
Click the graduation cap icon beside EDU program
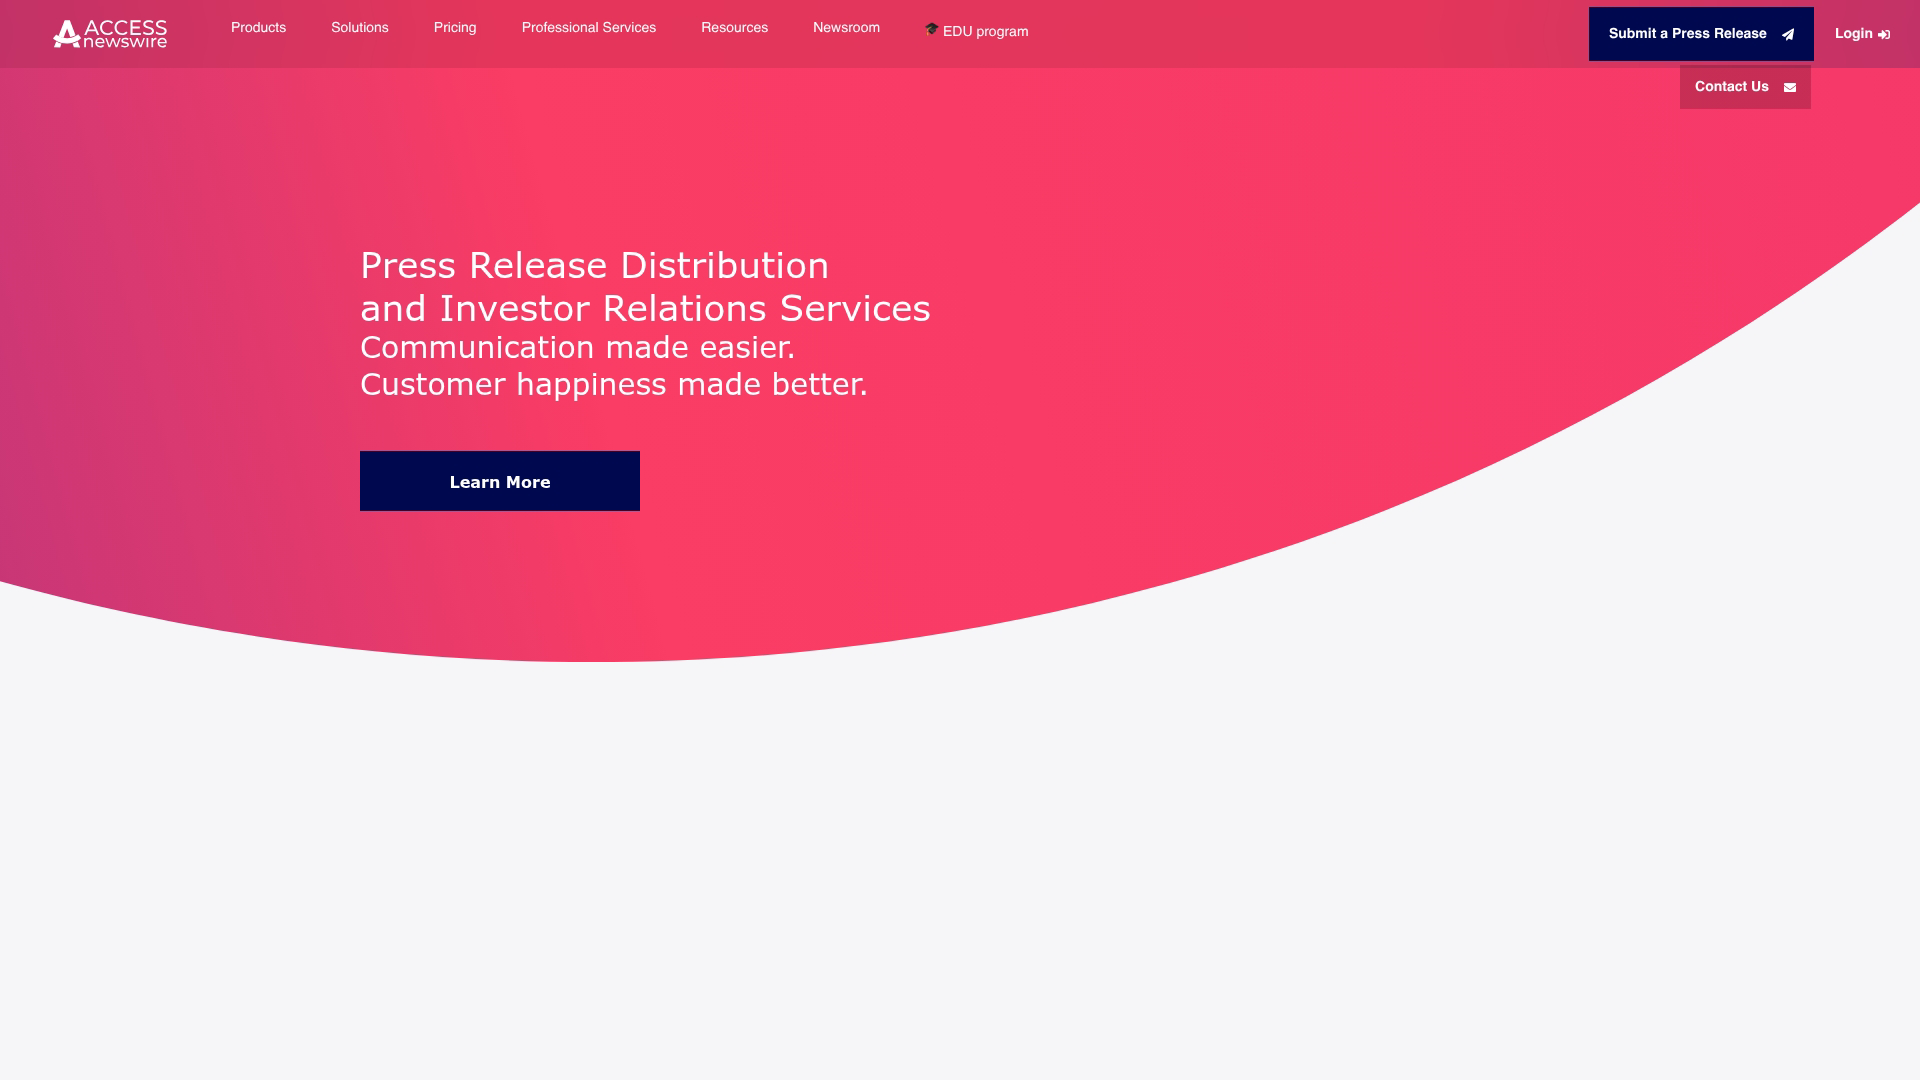click(932, 29)
